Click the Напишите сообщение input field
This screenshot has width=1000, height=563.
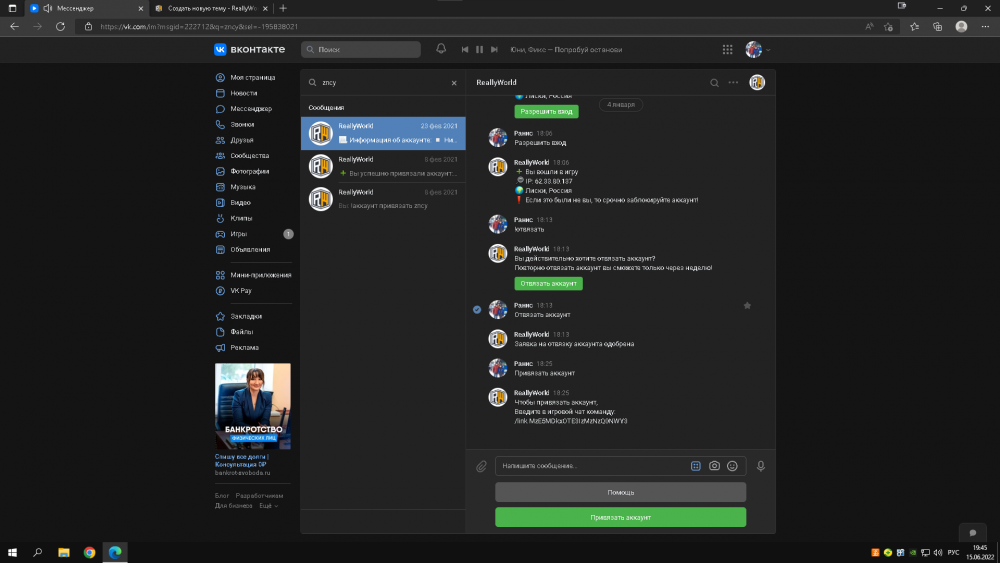click(593, 466)
